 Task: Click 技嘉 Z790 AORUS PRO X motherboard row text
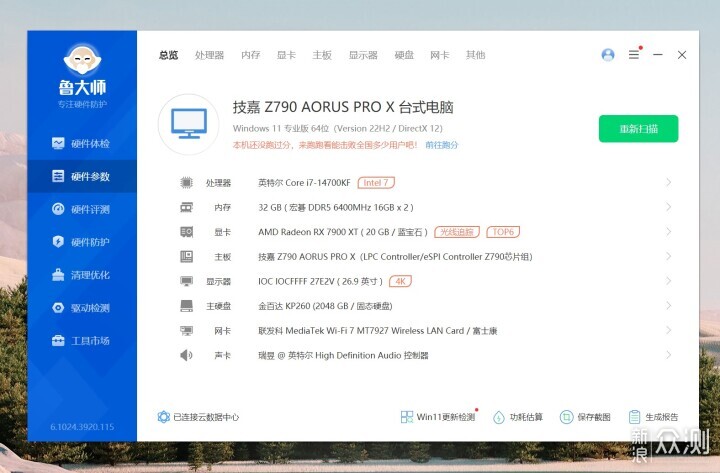pos(395,257)
